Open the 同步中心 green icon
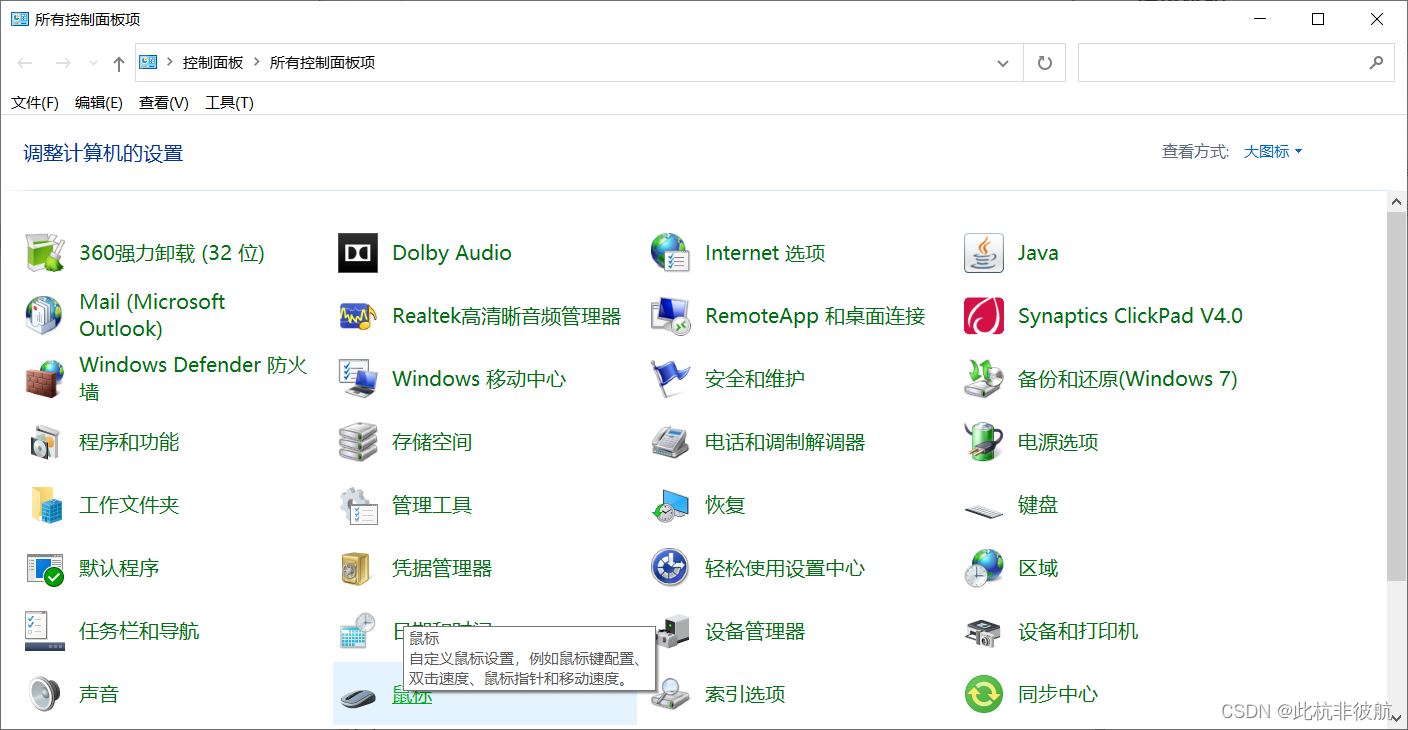Viewport: 1408px width, 730px height. (983, 694)
